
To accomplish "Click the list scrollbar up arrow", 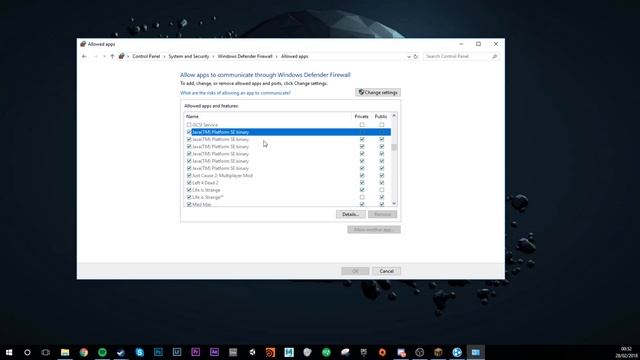I will click(394, 116).
